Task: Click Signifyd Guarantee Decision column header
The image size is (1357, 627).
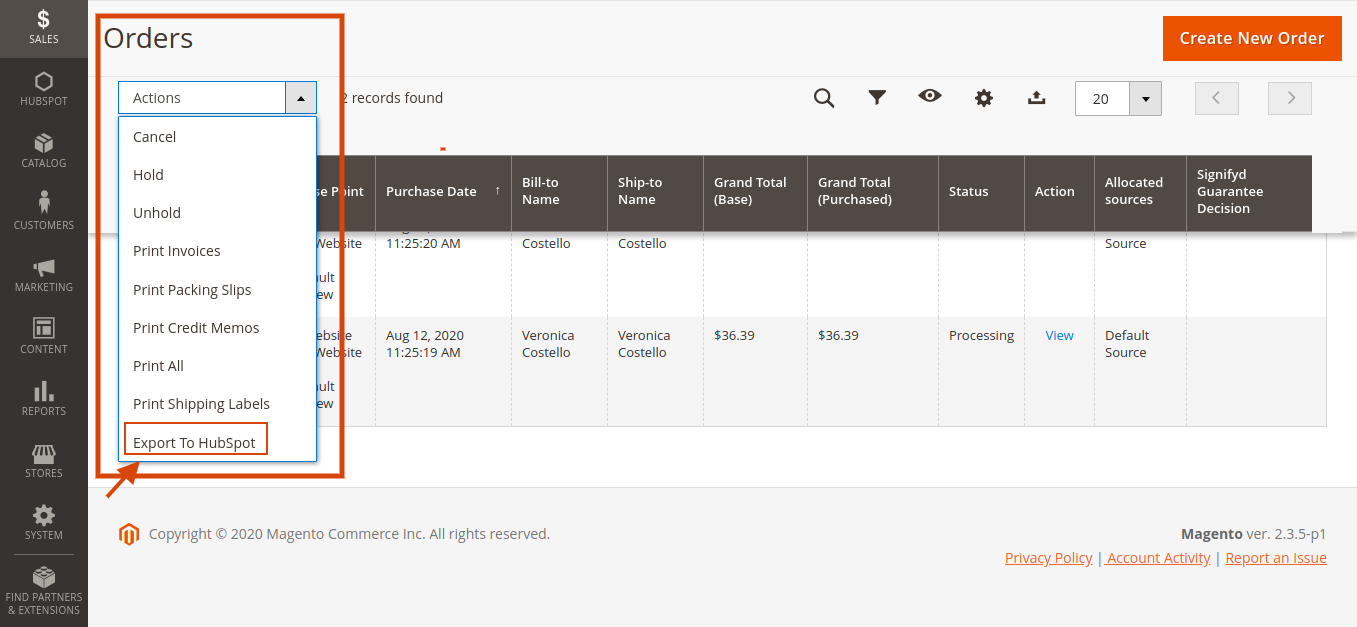Action: pos(1249,192)
